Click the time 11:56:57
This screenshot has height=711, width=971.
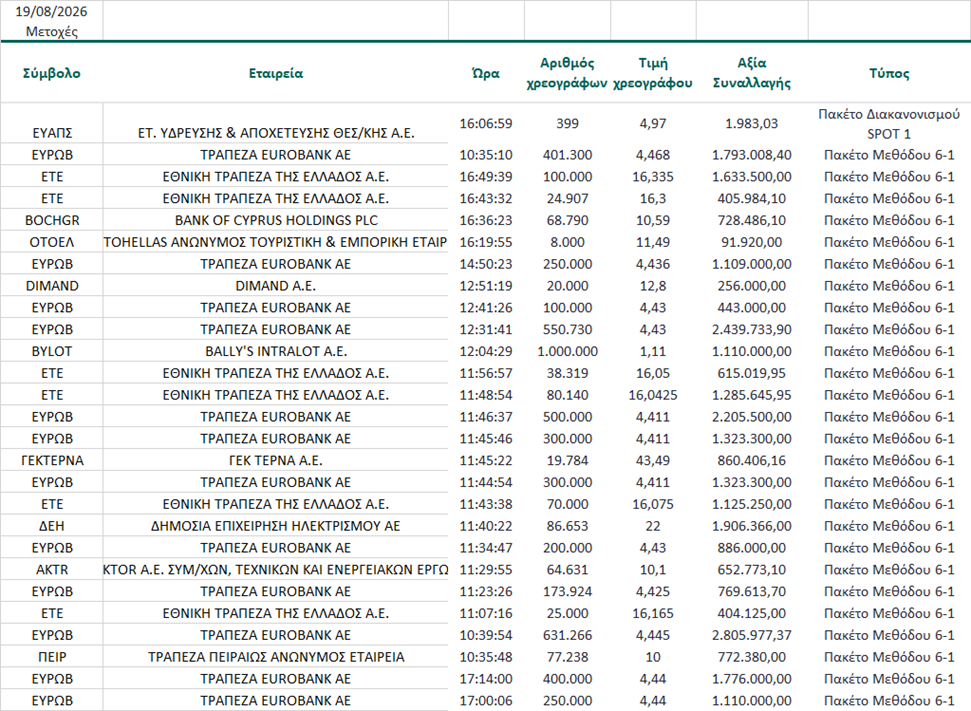coord(486,373)
